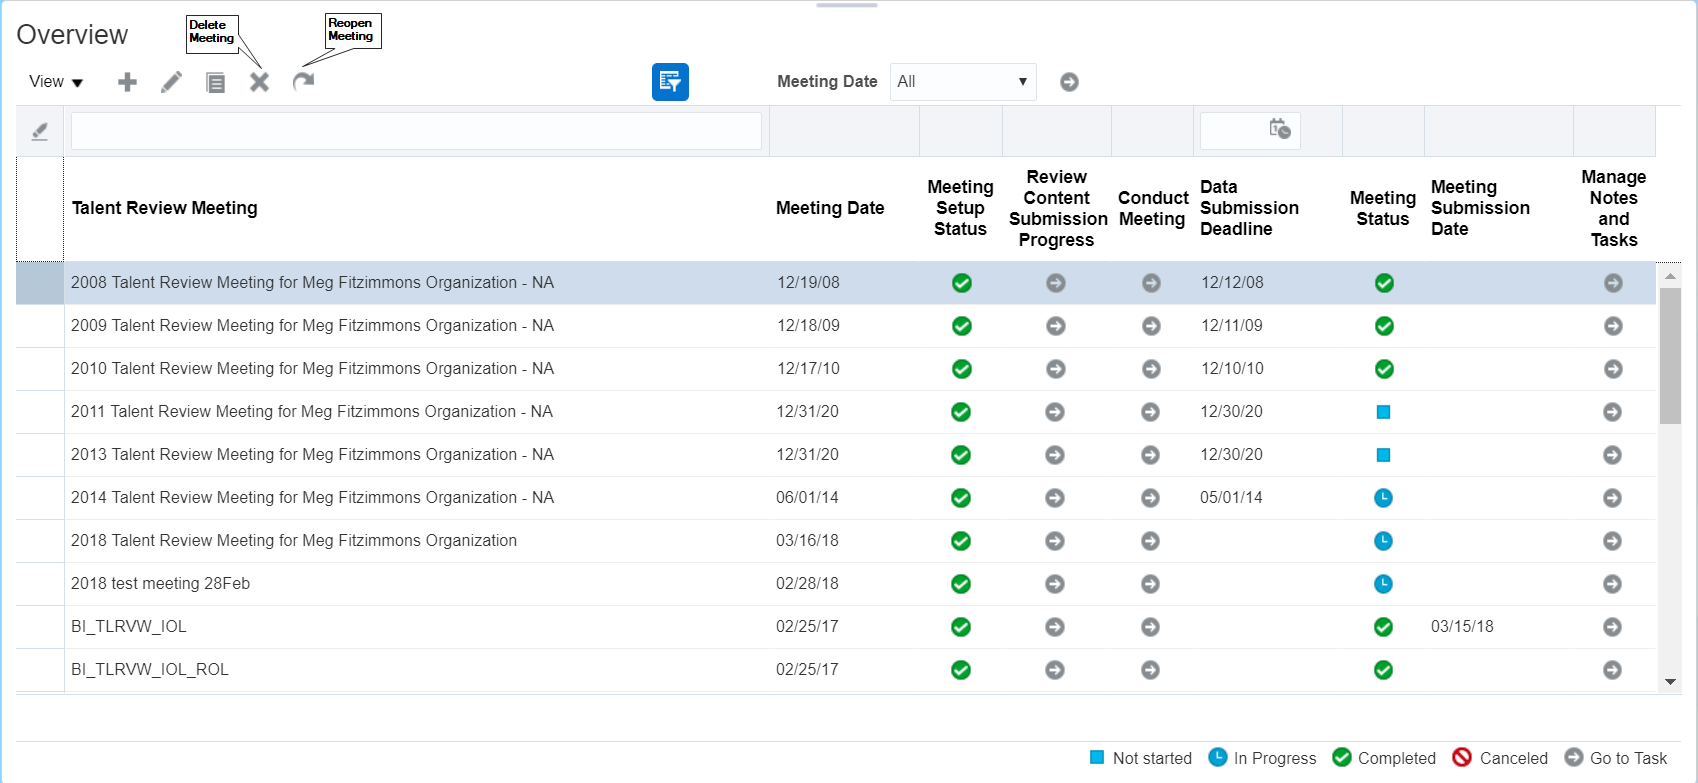Click the Edit pencil icon in toolbar
This screenshot has width=1698, height=783.
pyautogui.click(x=171, y=82)
